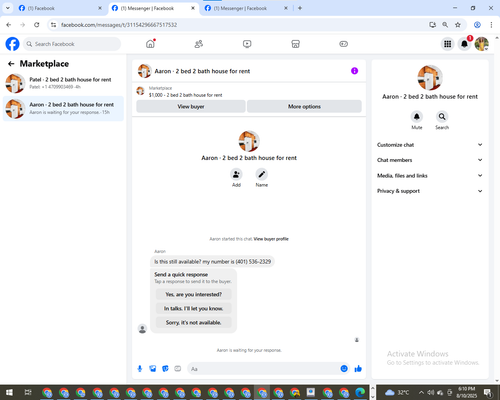Open the emoji picker in message box

point(344,369)
